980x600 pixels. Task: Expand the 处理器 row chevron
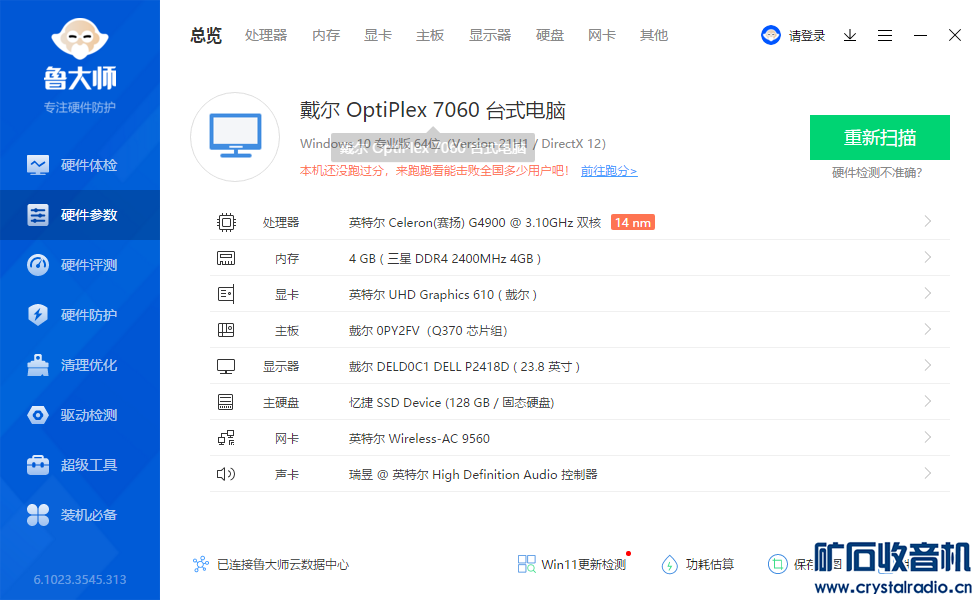tap(928, 221)
